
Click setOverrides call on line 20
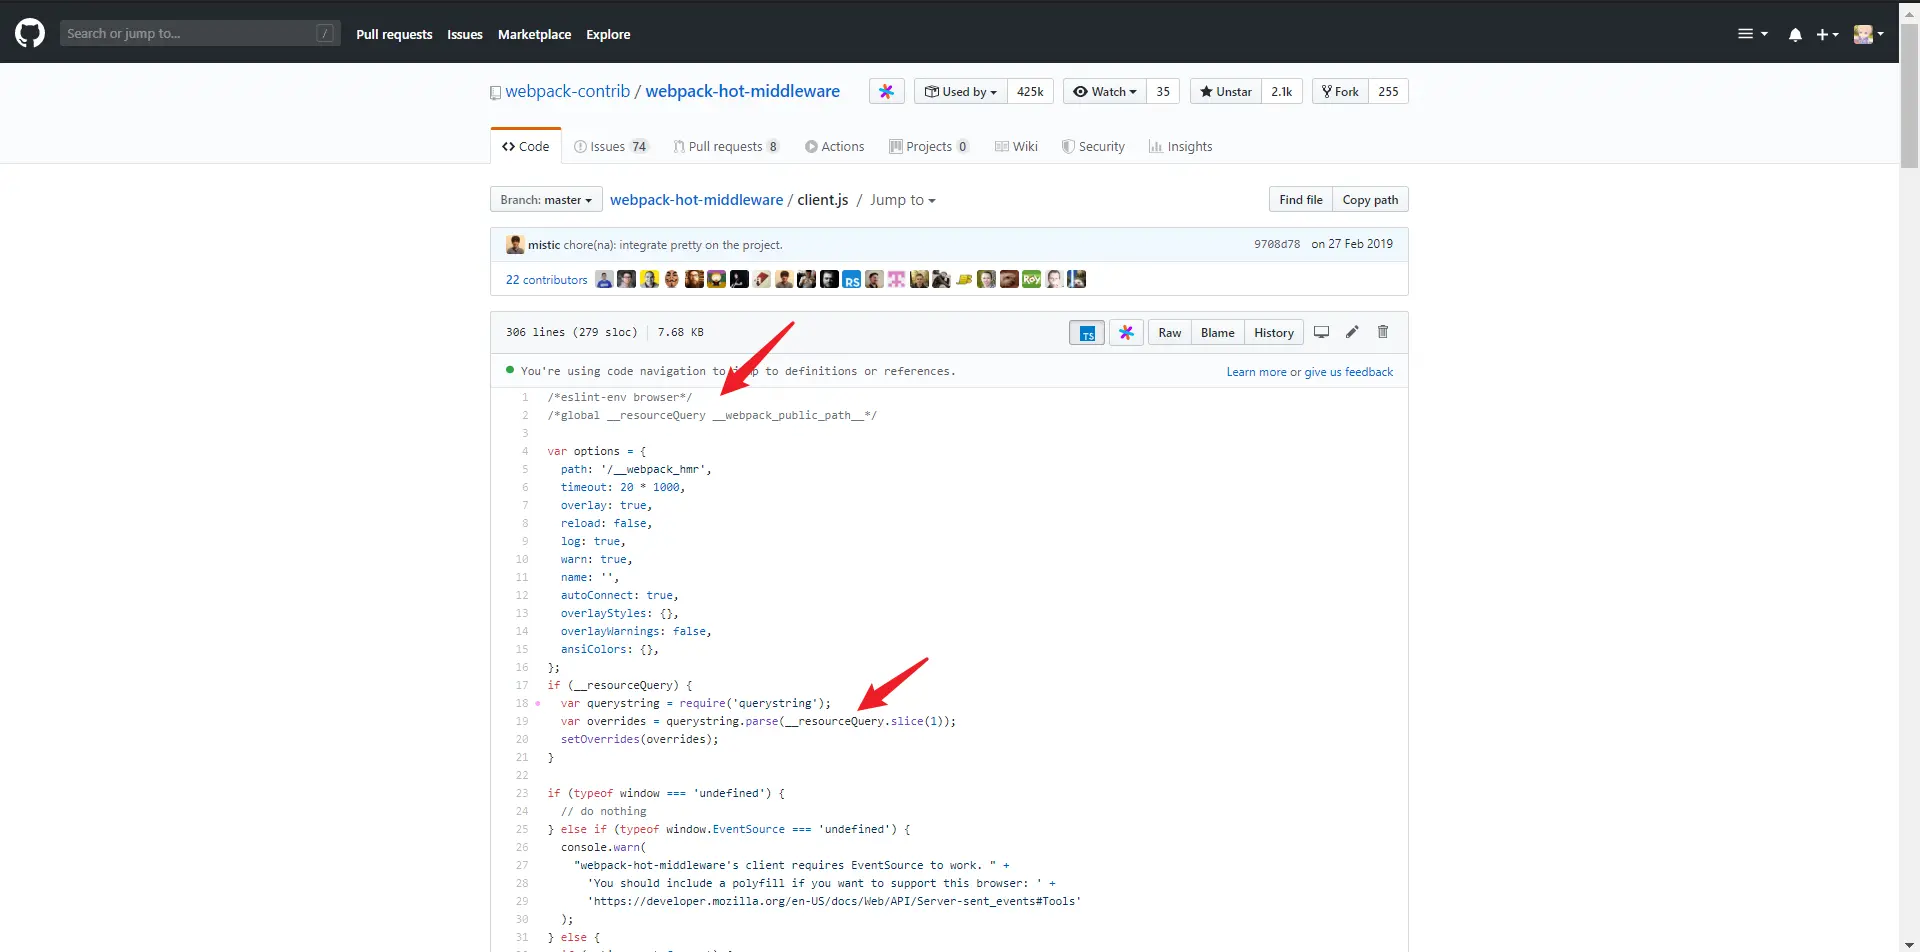[600, 739]
